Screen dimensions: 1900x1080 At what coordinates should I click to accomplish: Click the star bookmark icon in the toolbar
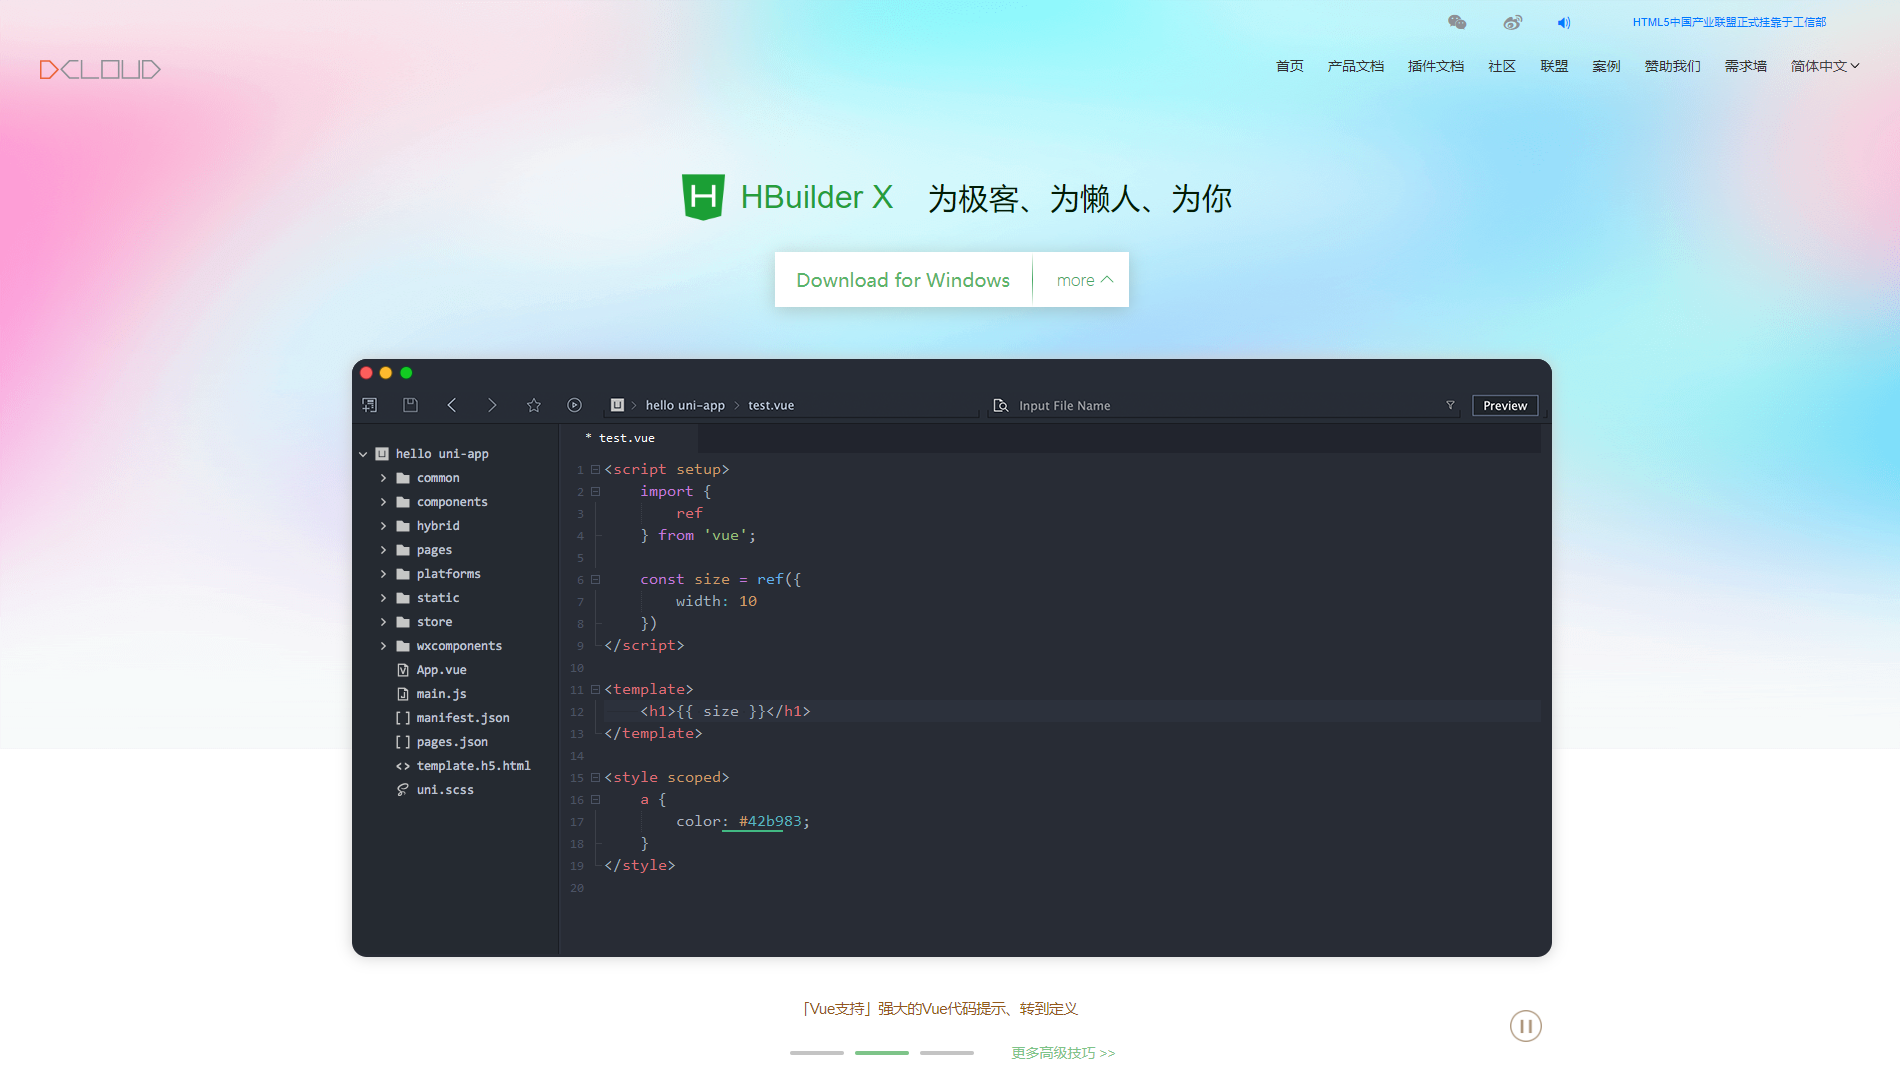pyautogui.click(x=533, y=404)
